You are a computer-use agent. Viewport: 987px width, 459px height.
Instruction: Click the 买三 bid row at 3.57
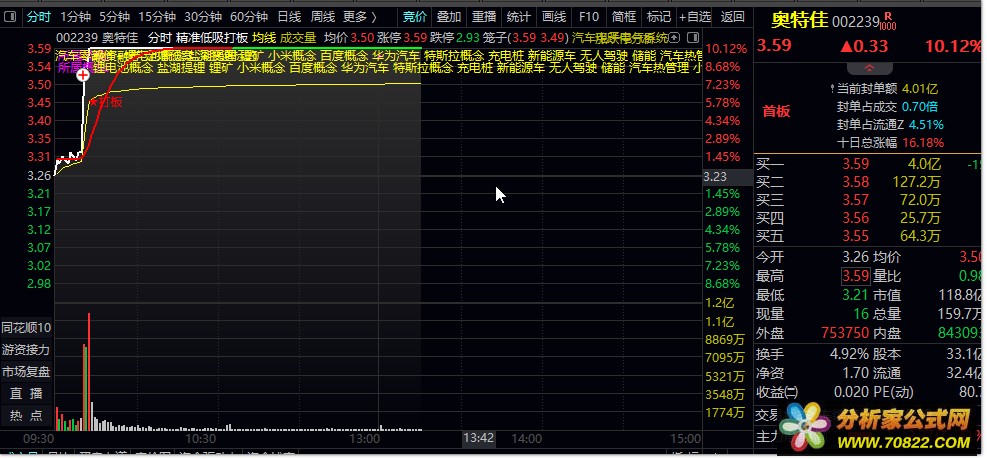pyautogui.click(x=870, y=200)
